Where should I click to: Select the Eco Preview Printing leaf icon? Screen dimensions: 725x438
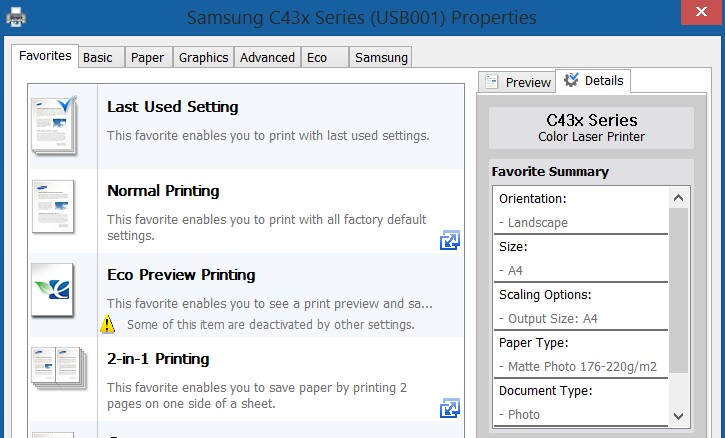click(x=53, y=290)
